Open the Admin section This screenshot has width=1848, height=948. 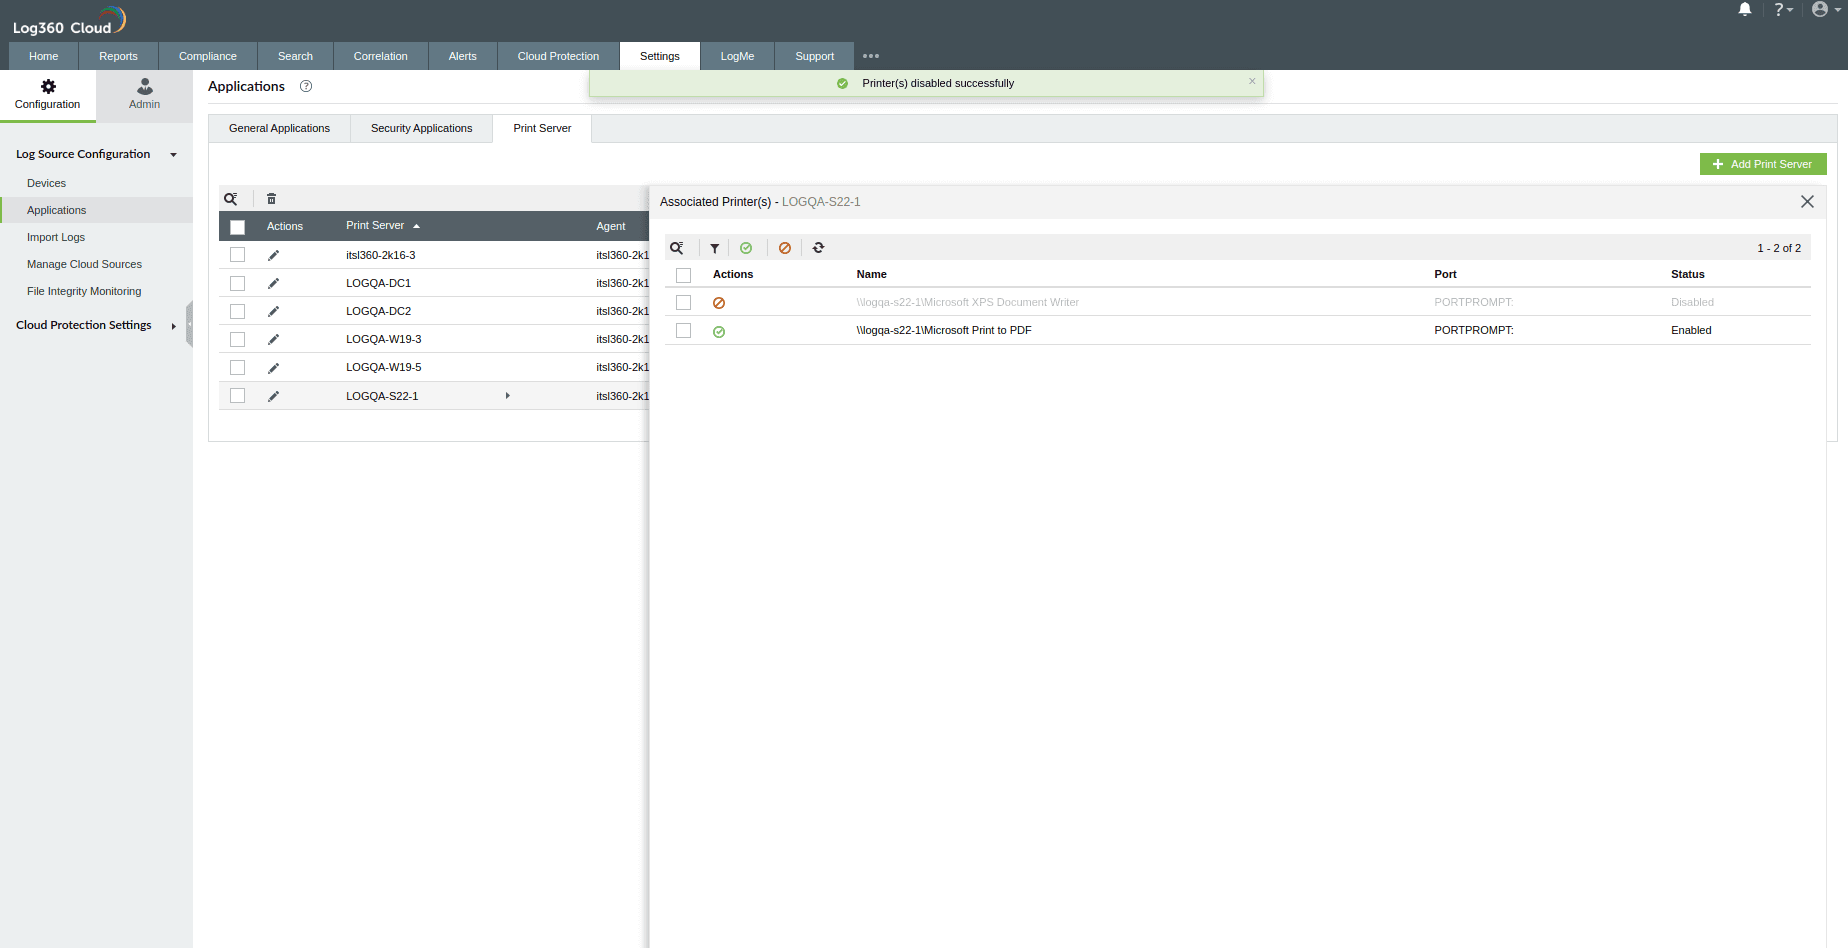[x=144, y=95]
